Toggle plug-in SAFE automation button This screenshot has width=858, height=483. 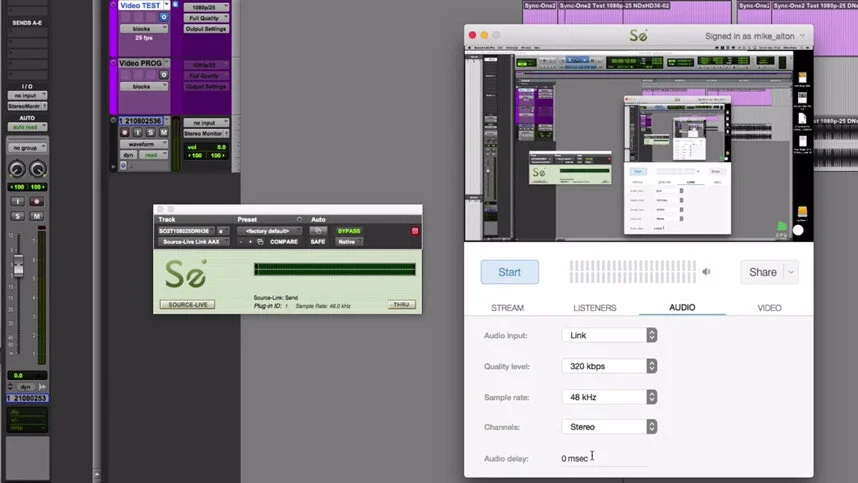[x=318, y=242]
